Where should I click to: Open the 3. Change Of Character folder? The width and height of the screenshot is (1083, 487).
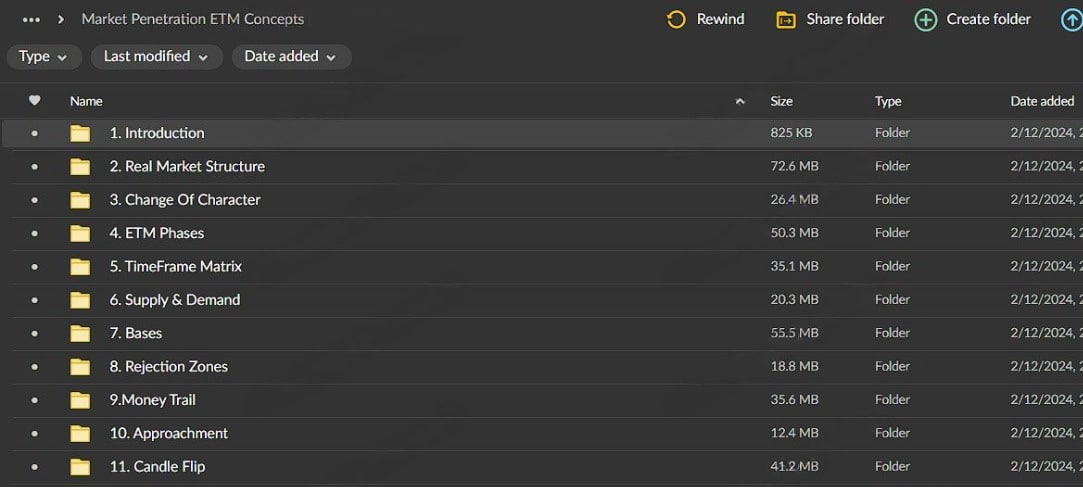(x=185, y=200)
